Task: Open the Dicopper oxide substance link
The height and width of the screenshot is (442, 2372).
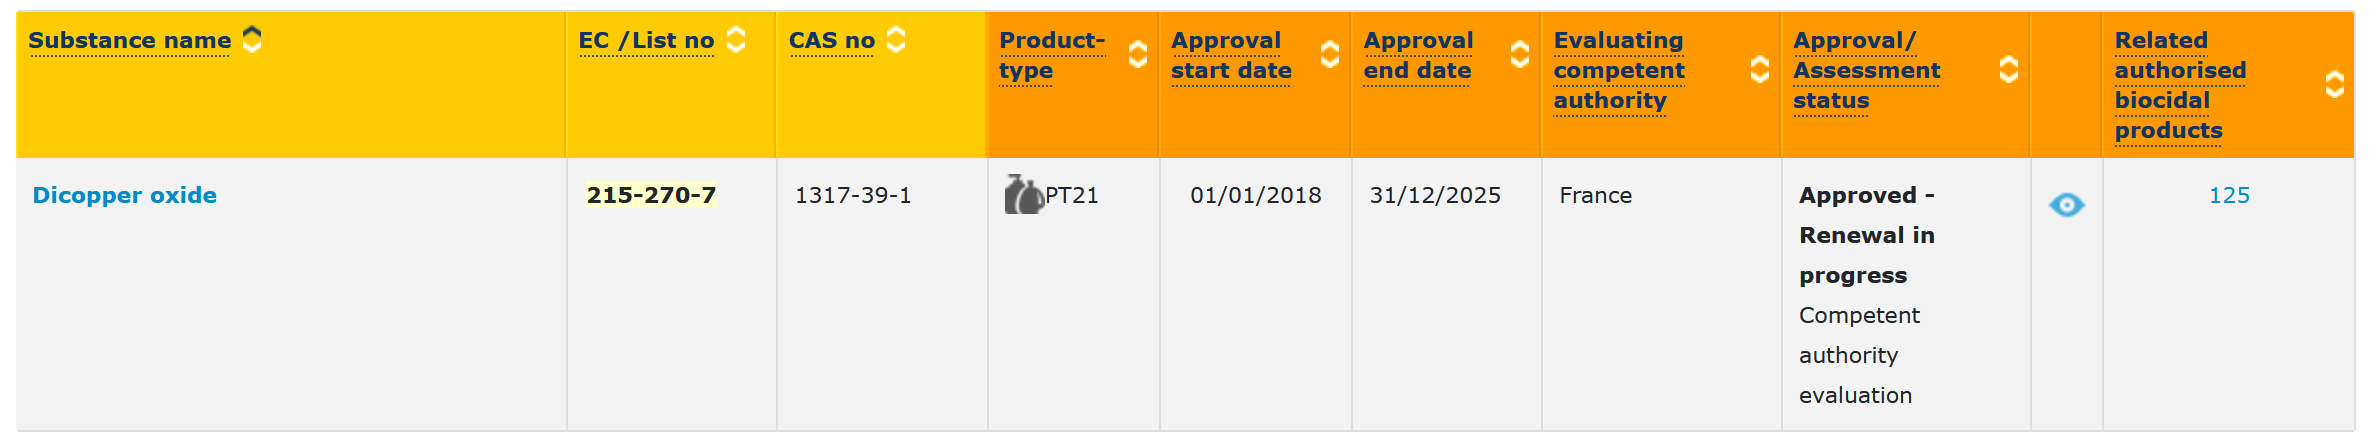Action: point(125,195)
